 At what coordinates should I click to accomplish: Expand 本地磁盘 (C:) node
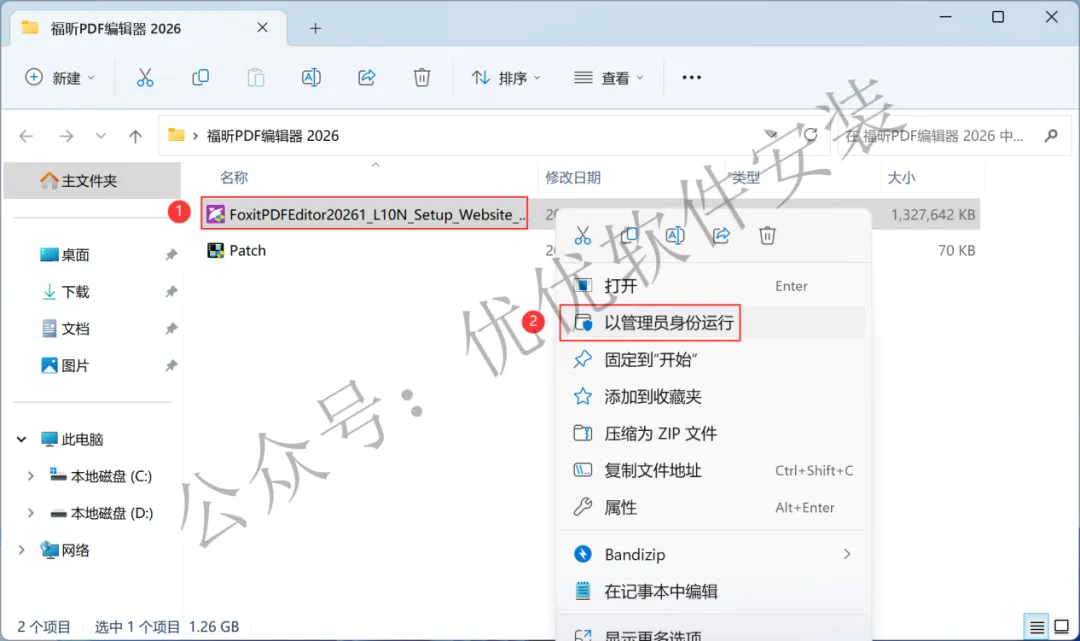click(30, 476)
